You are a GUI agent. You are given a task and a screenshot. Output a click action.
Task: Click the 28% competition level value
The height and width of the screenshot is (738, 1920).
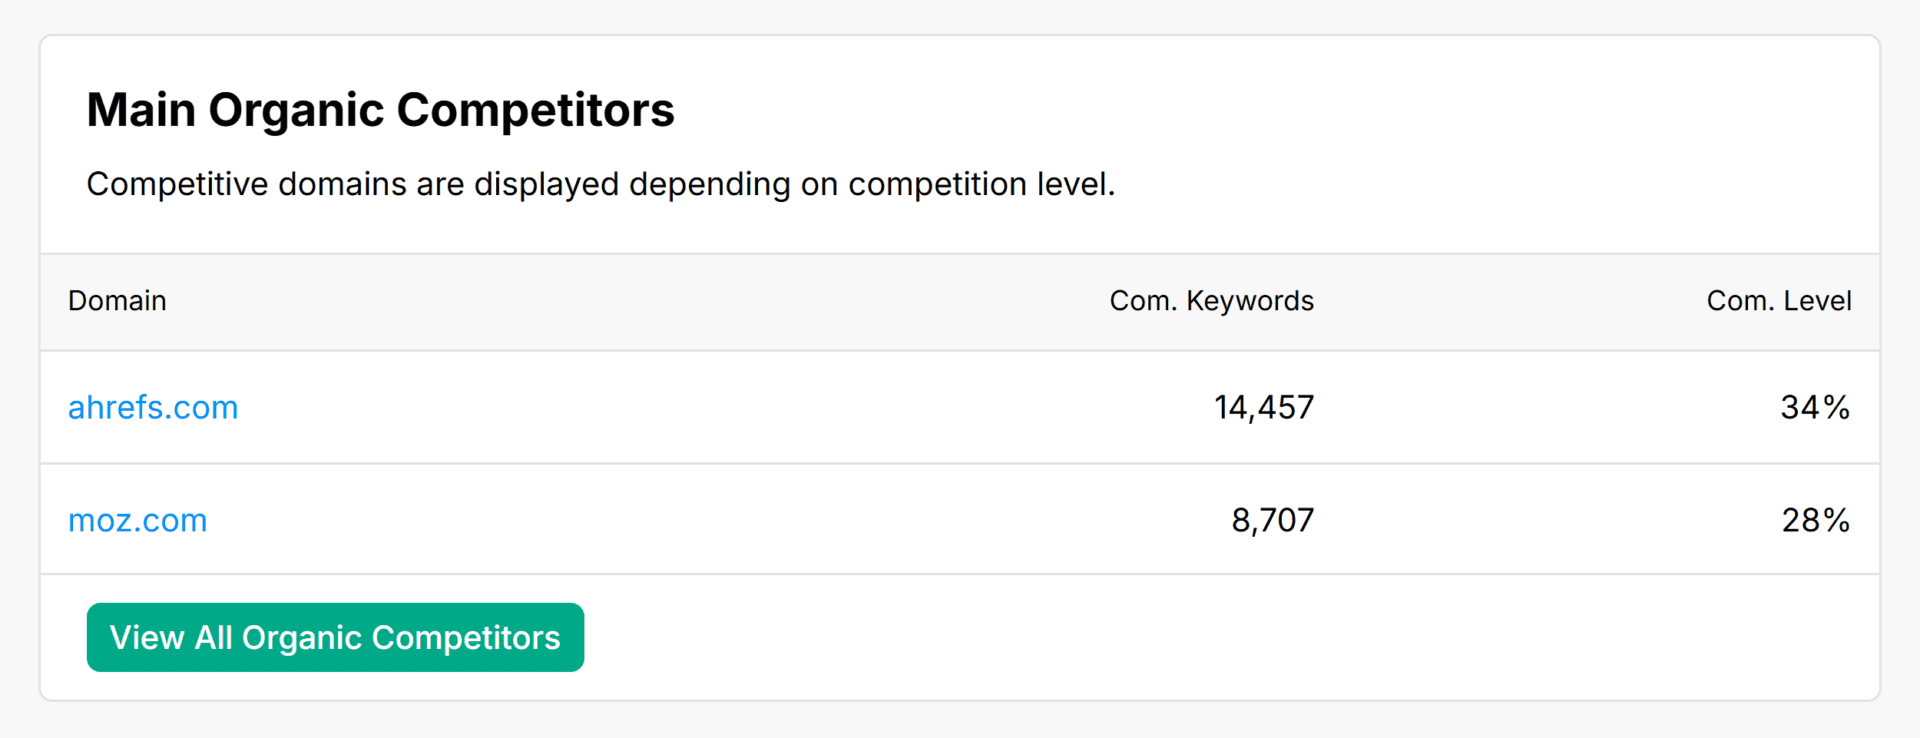coord(1815,521)
